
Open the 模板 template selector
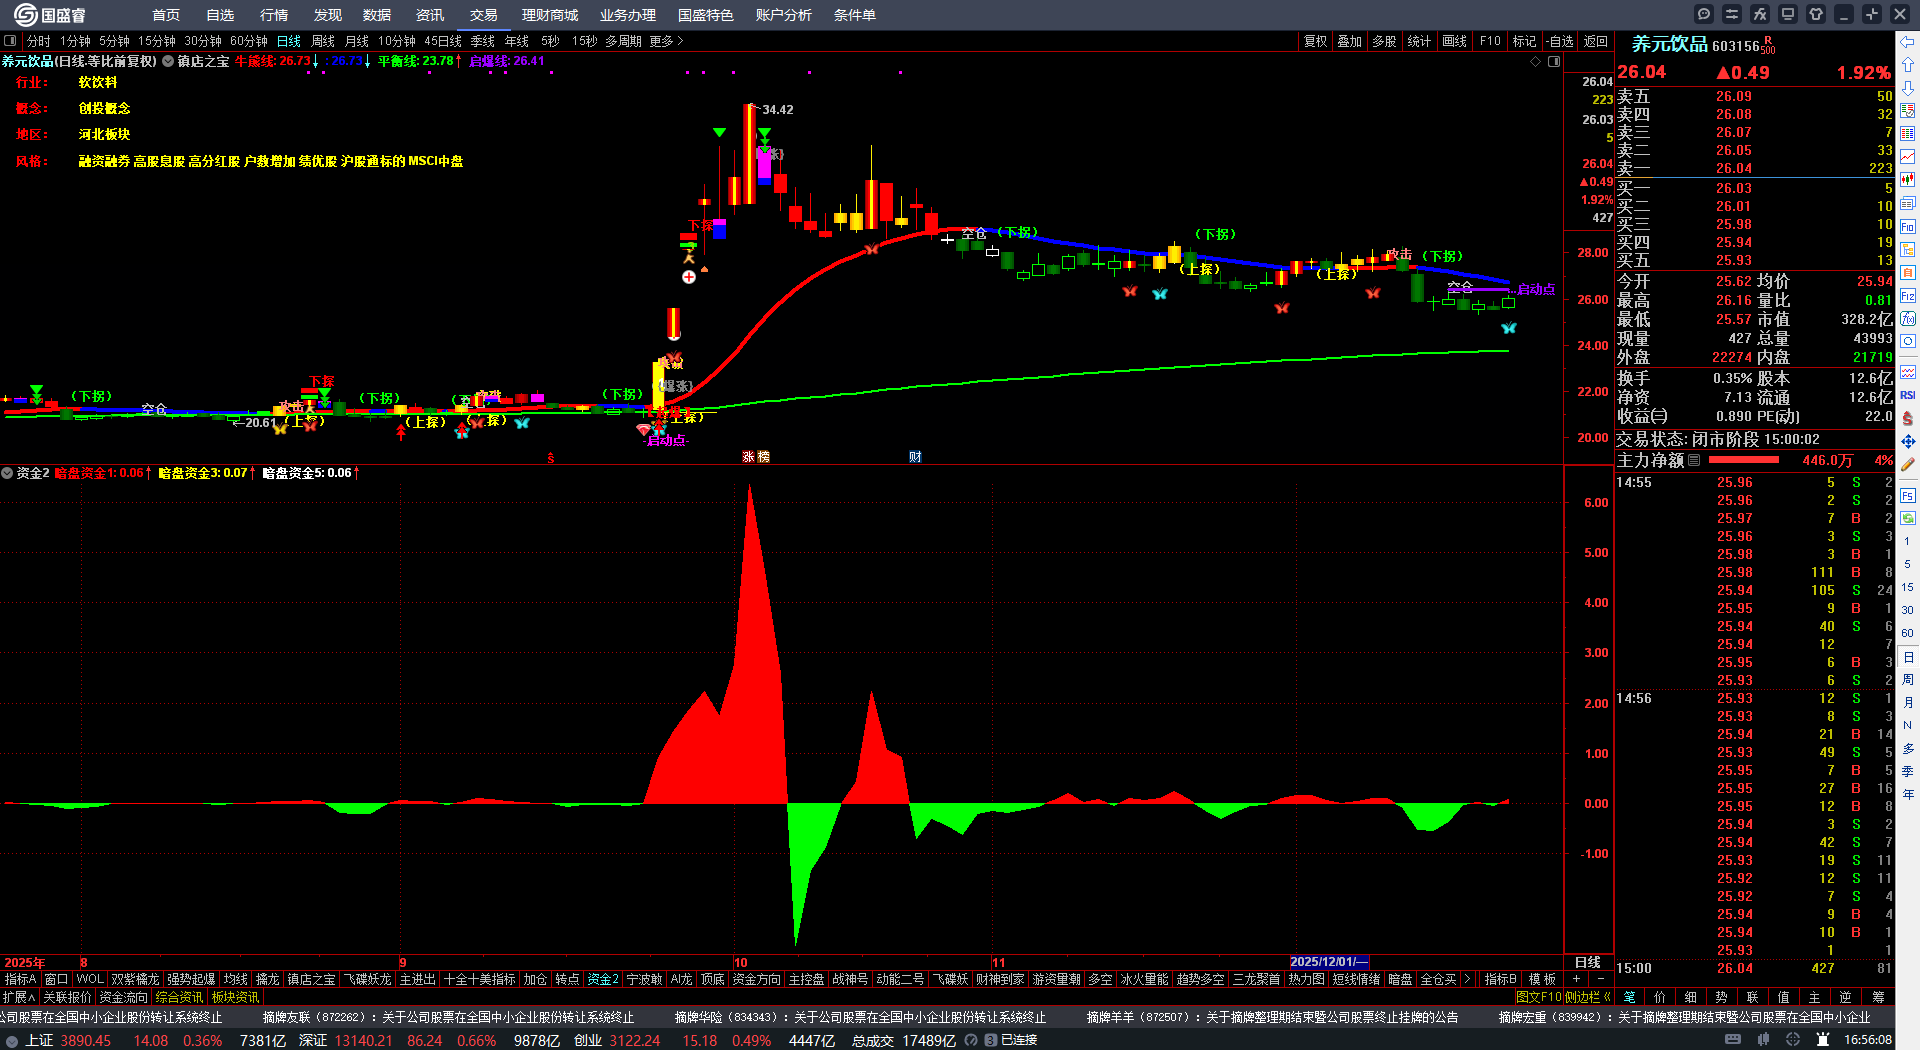(1542, 979)
